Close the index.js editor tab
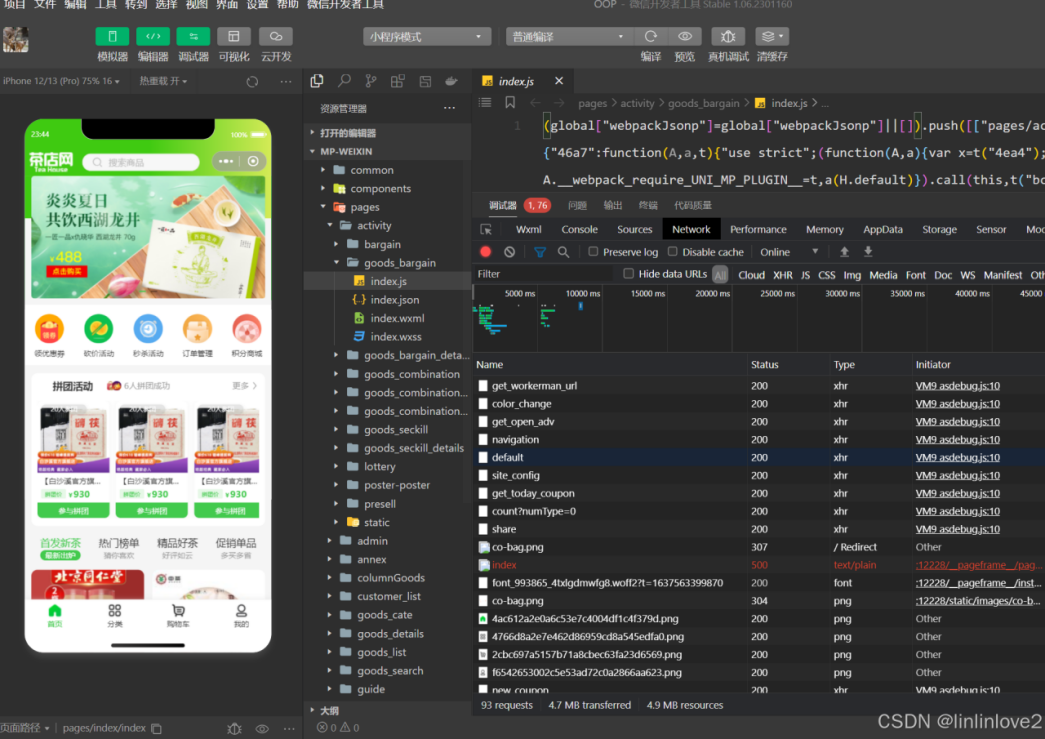The width and height of the screenshot is (1045, 739). point(558,81)
